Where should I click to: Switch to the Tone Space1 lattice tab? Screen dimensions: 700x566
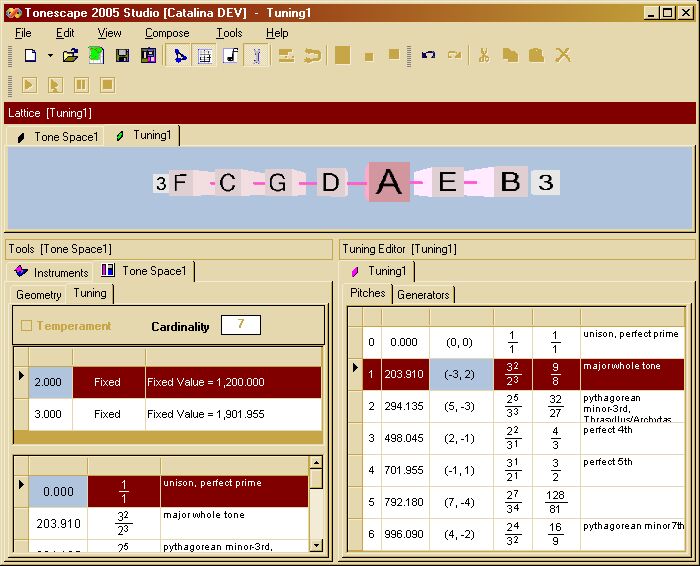click(x=57, y=137)
